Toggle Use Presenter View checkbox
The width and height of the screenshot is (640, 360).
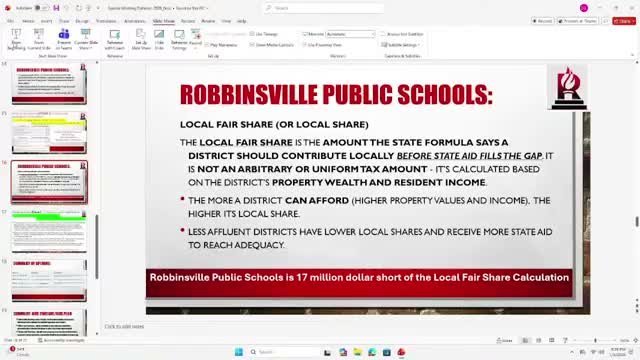322,45
